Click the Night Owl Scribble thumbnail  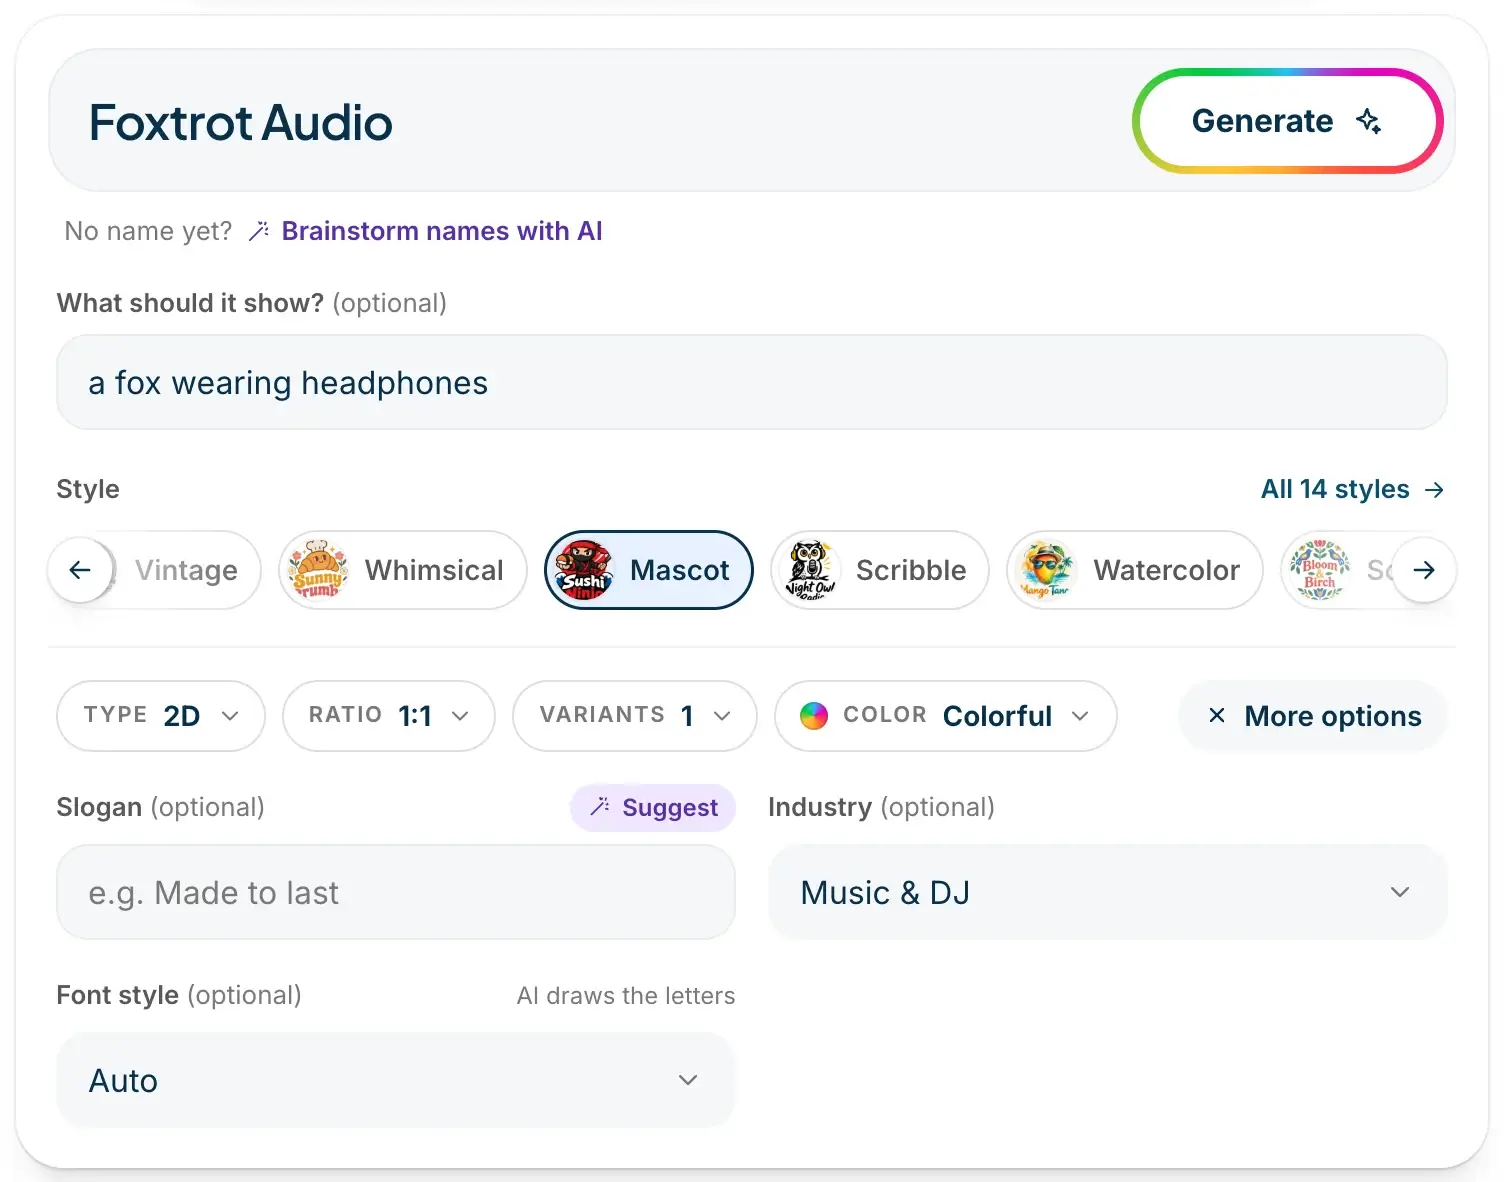(810, 570)
